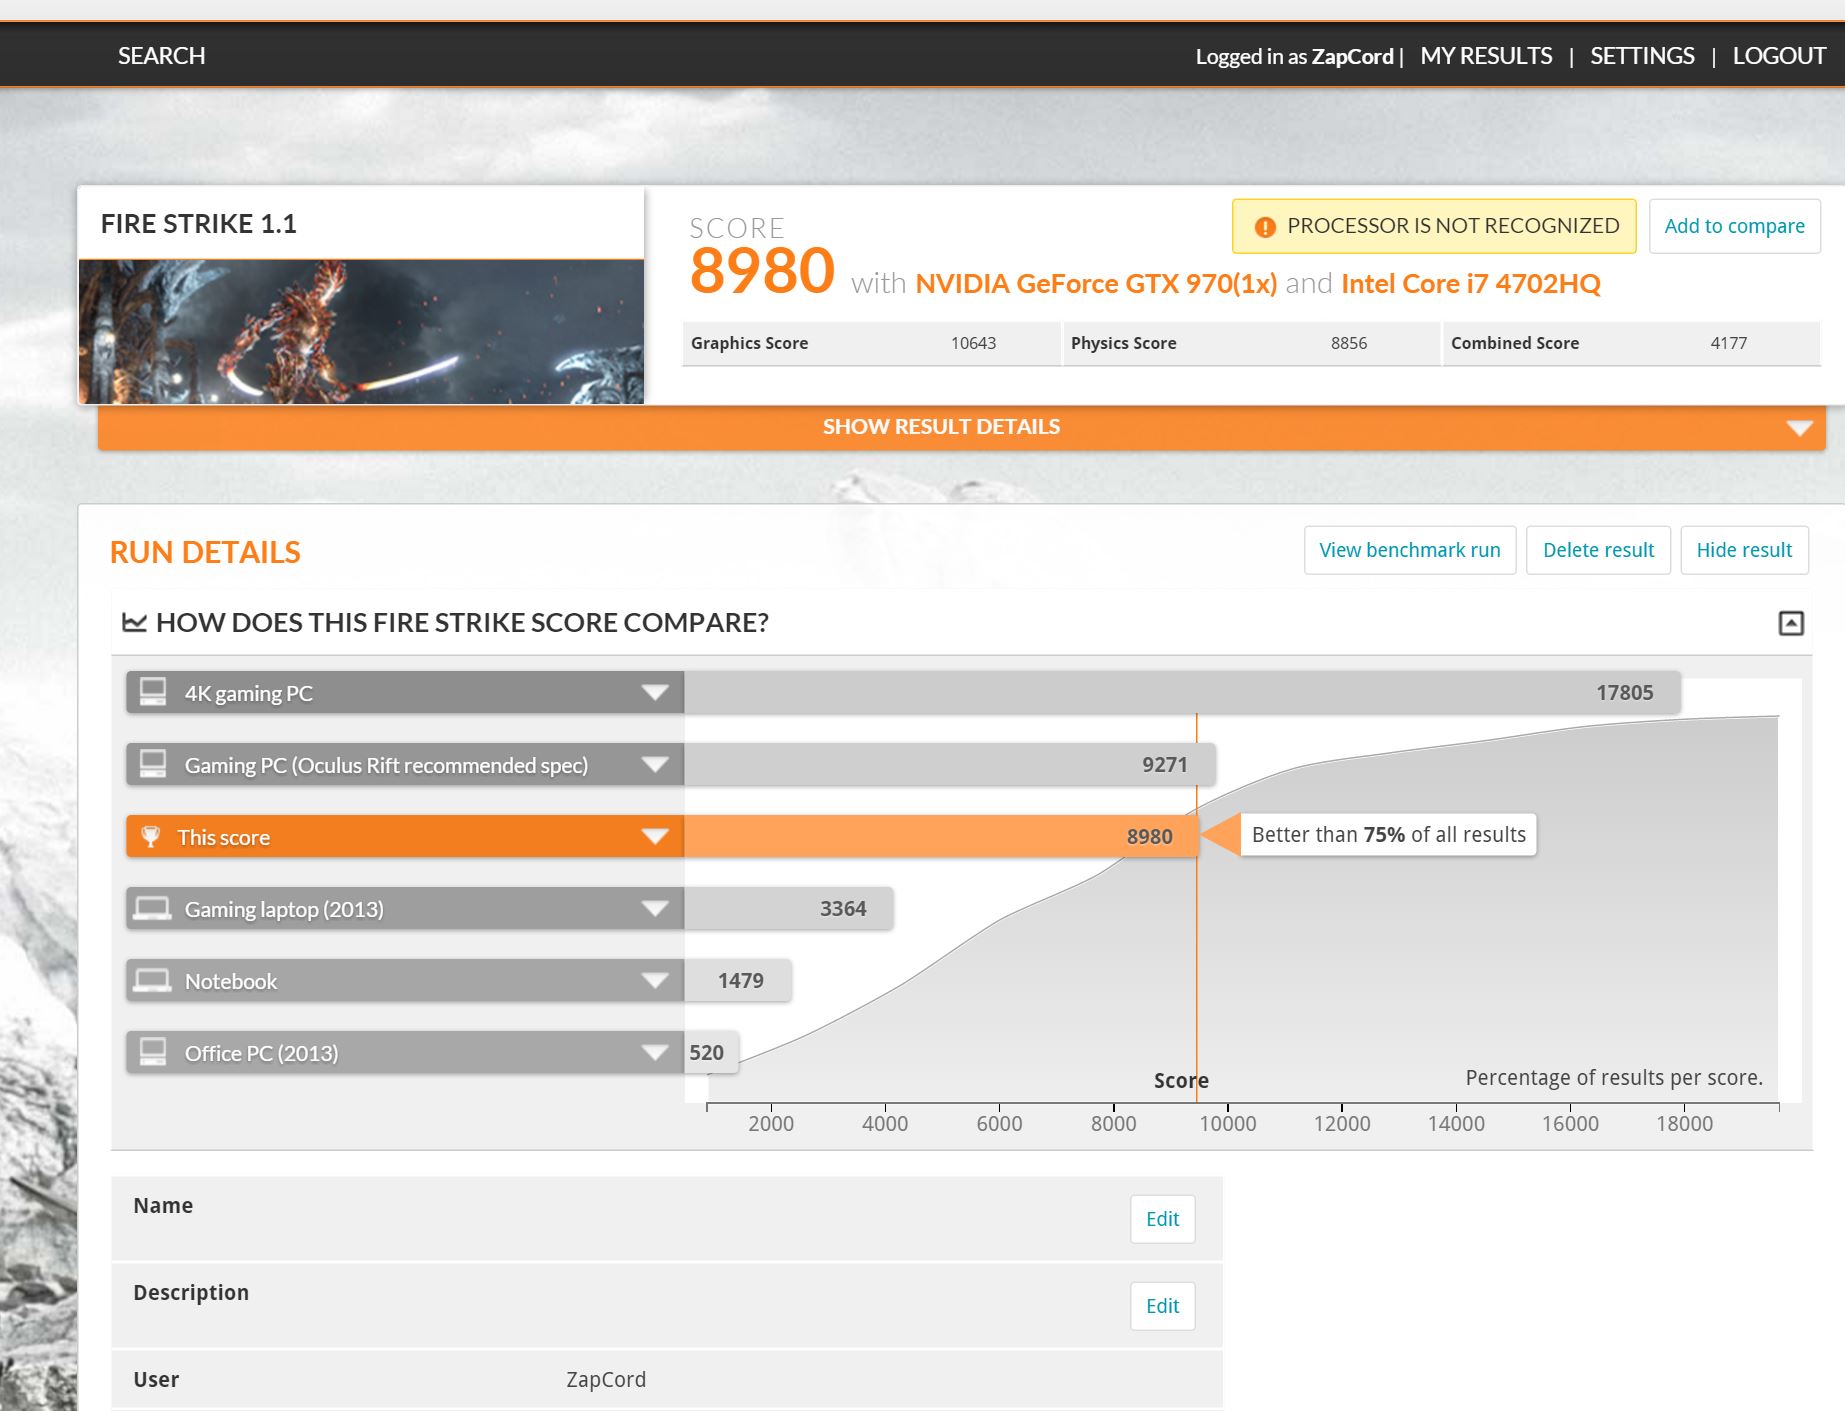This screenshot has height=1411, width=1845.
Task: Click the ZapCord value in the User row
Action: tap(606, 1379)
